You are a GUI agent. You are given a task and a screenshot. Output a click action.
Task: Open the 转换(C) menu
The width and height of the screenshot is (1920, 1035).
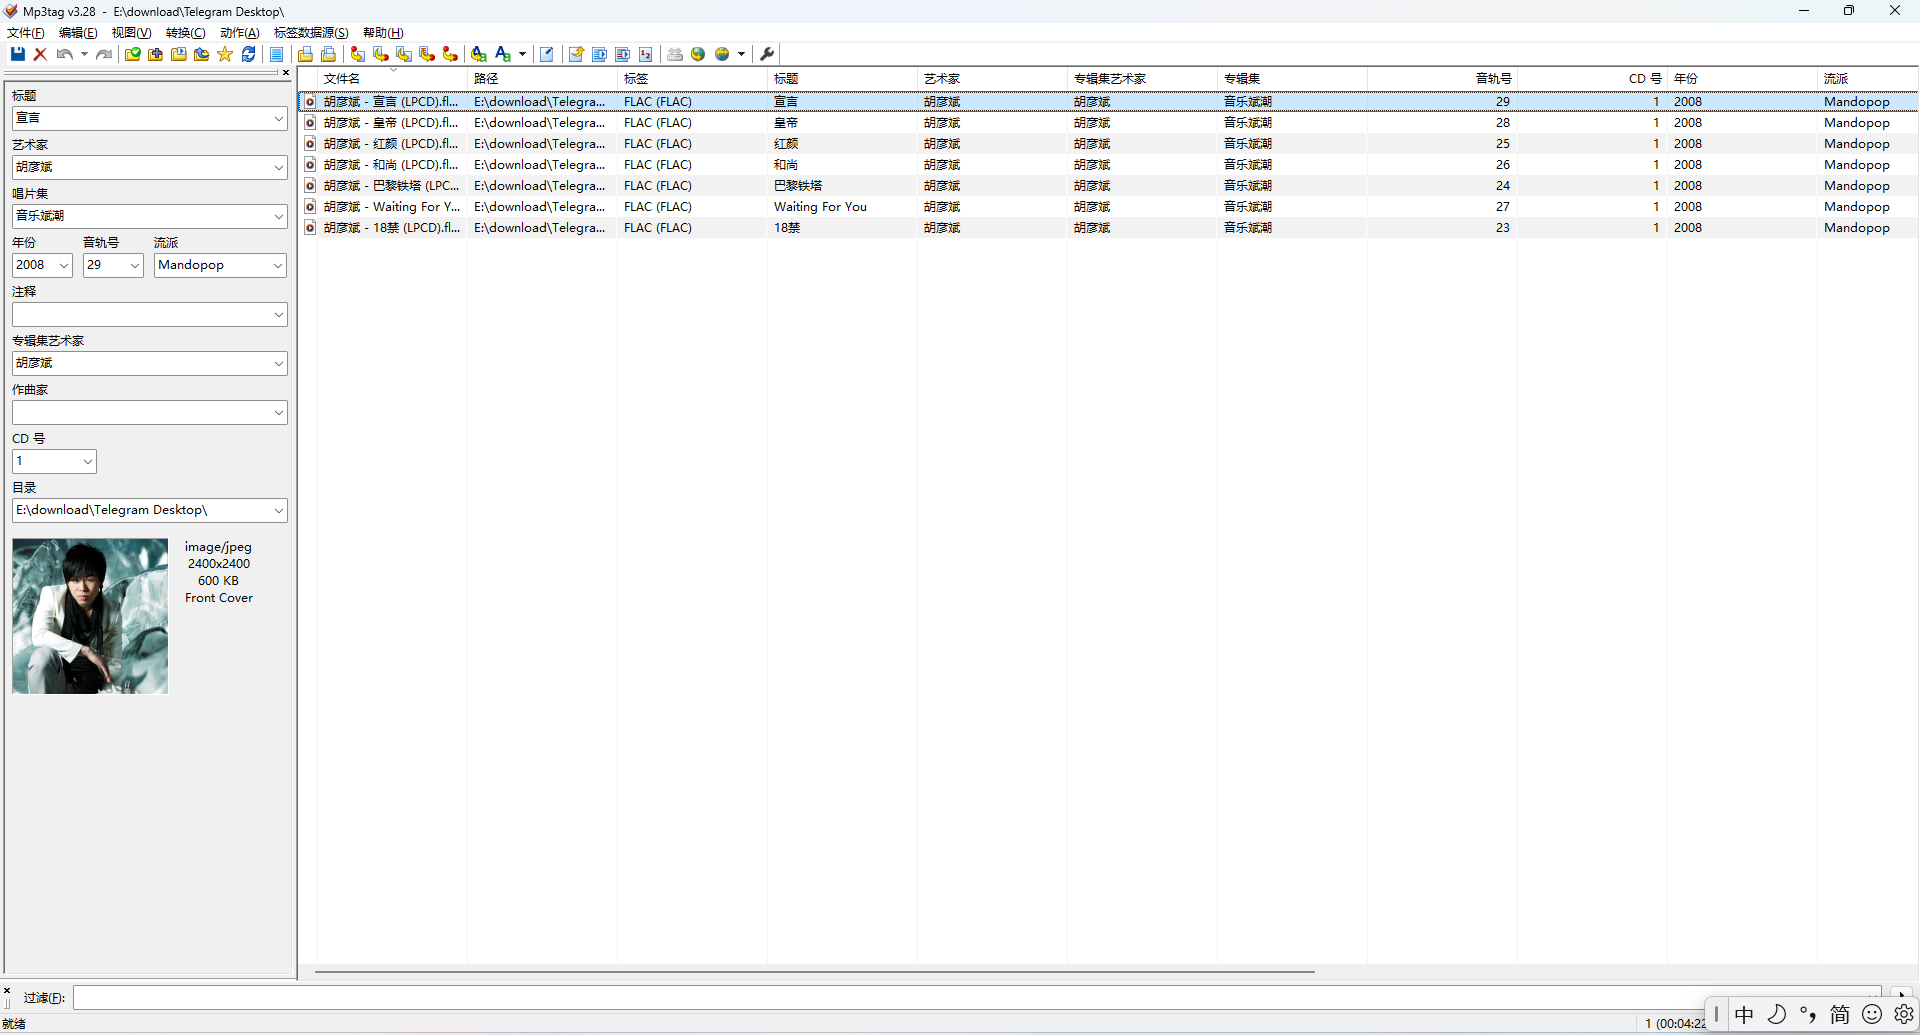click(x=185, y=33)
